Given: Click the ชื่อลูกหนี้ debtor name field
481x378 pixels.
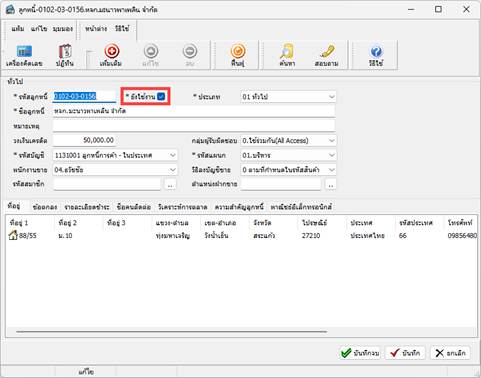Looking at the screenshot, I should click(x=194, y=111).
